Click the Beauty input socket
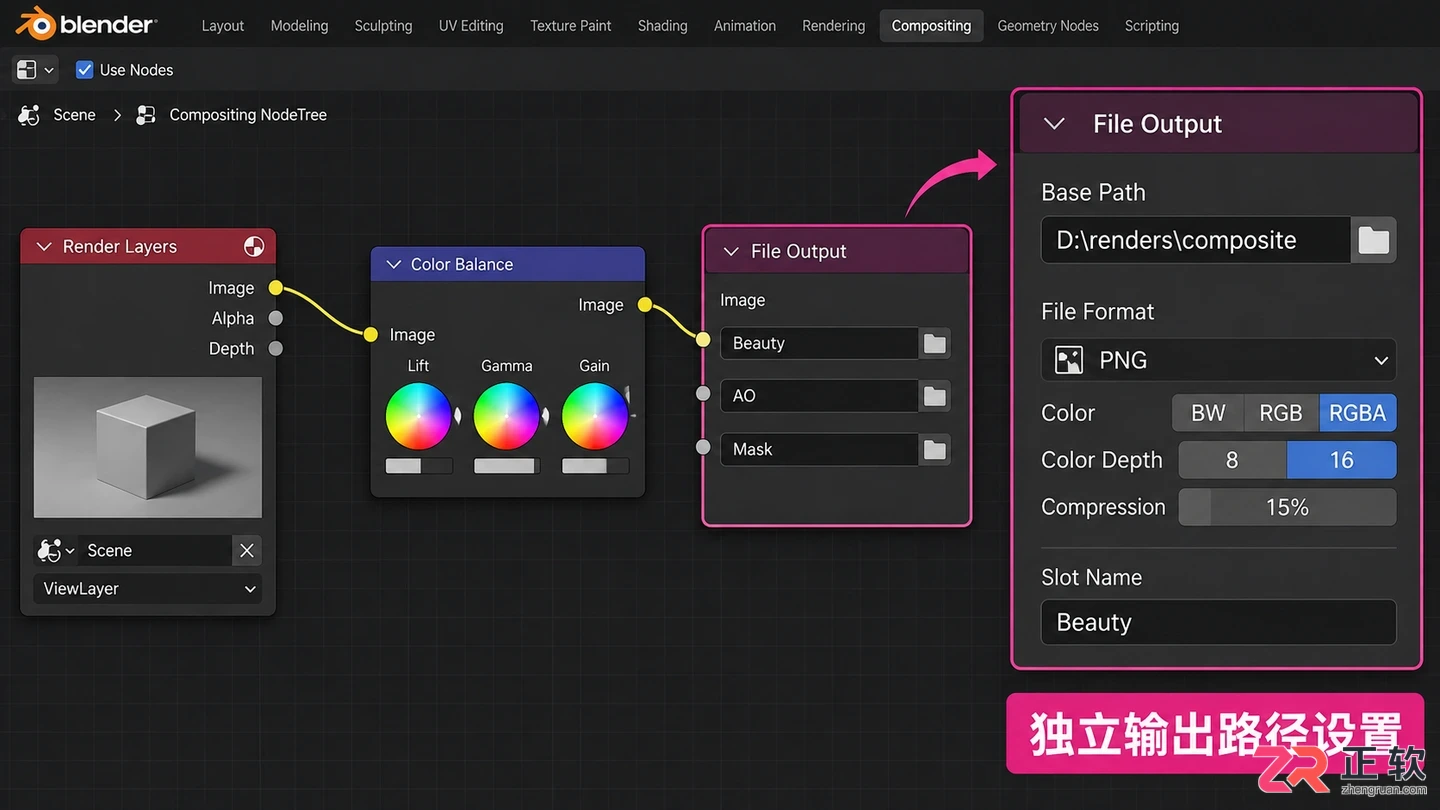 pyautogui.click(x=704, y=339)
